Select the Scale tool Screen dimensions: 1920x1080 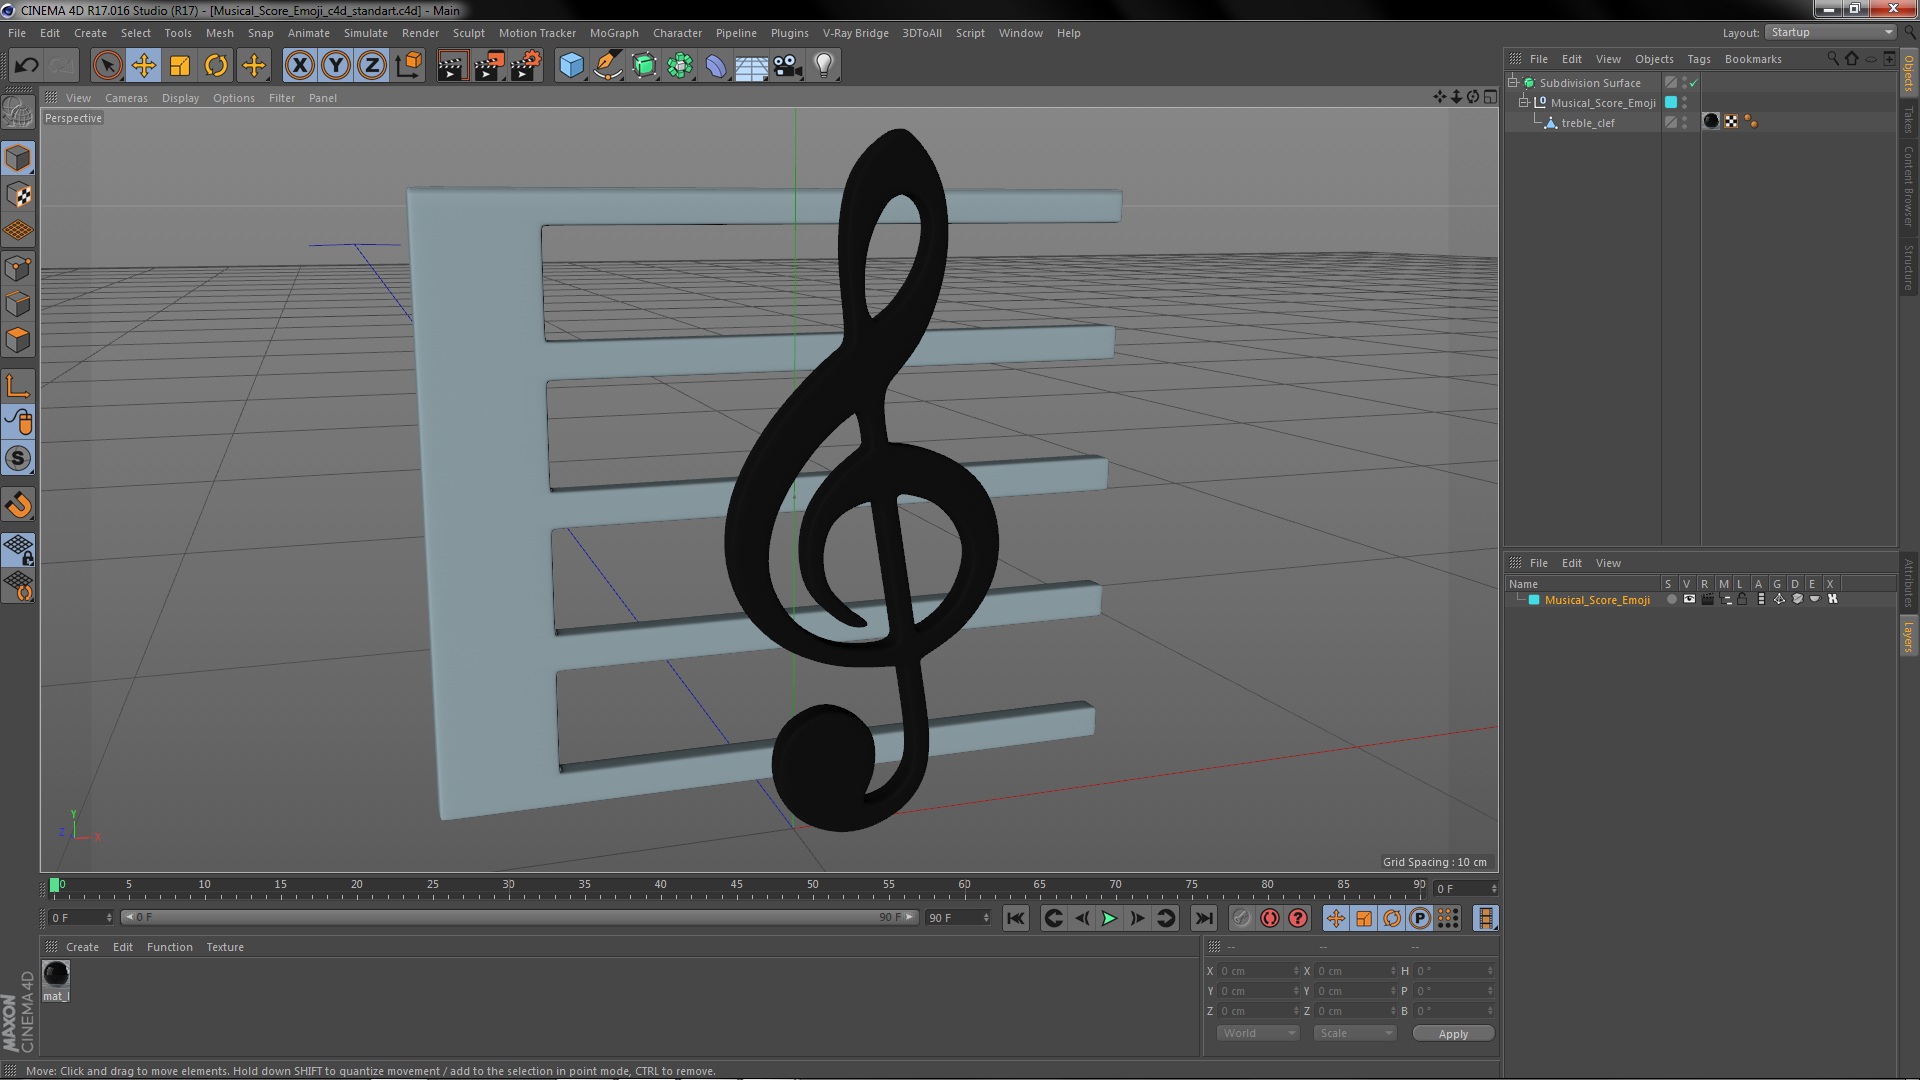[180, 66]
